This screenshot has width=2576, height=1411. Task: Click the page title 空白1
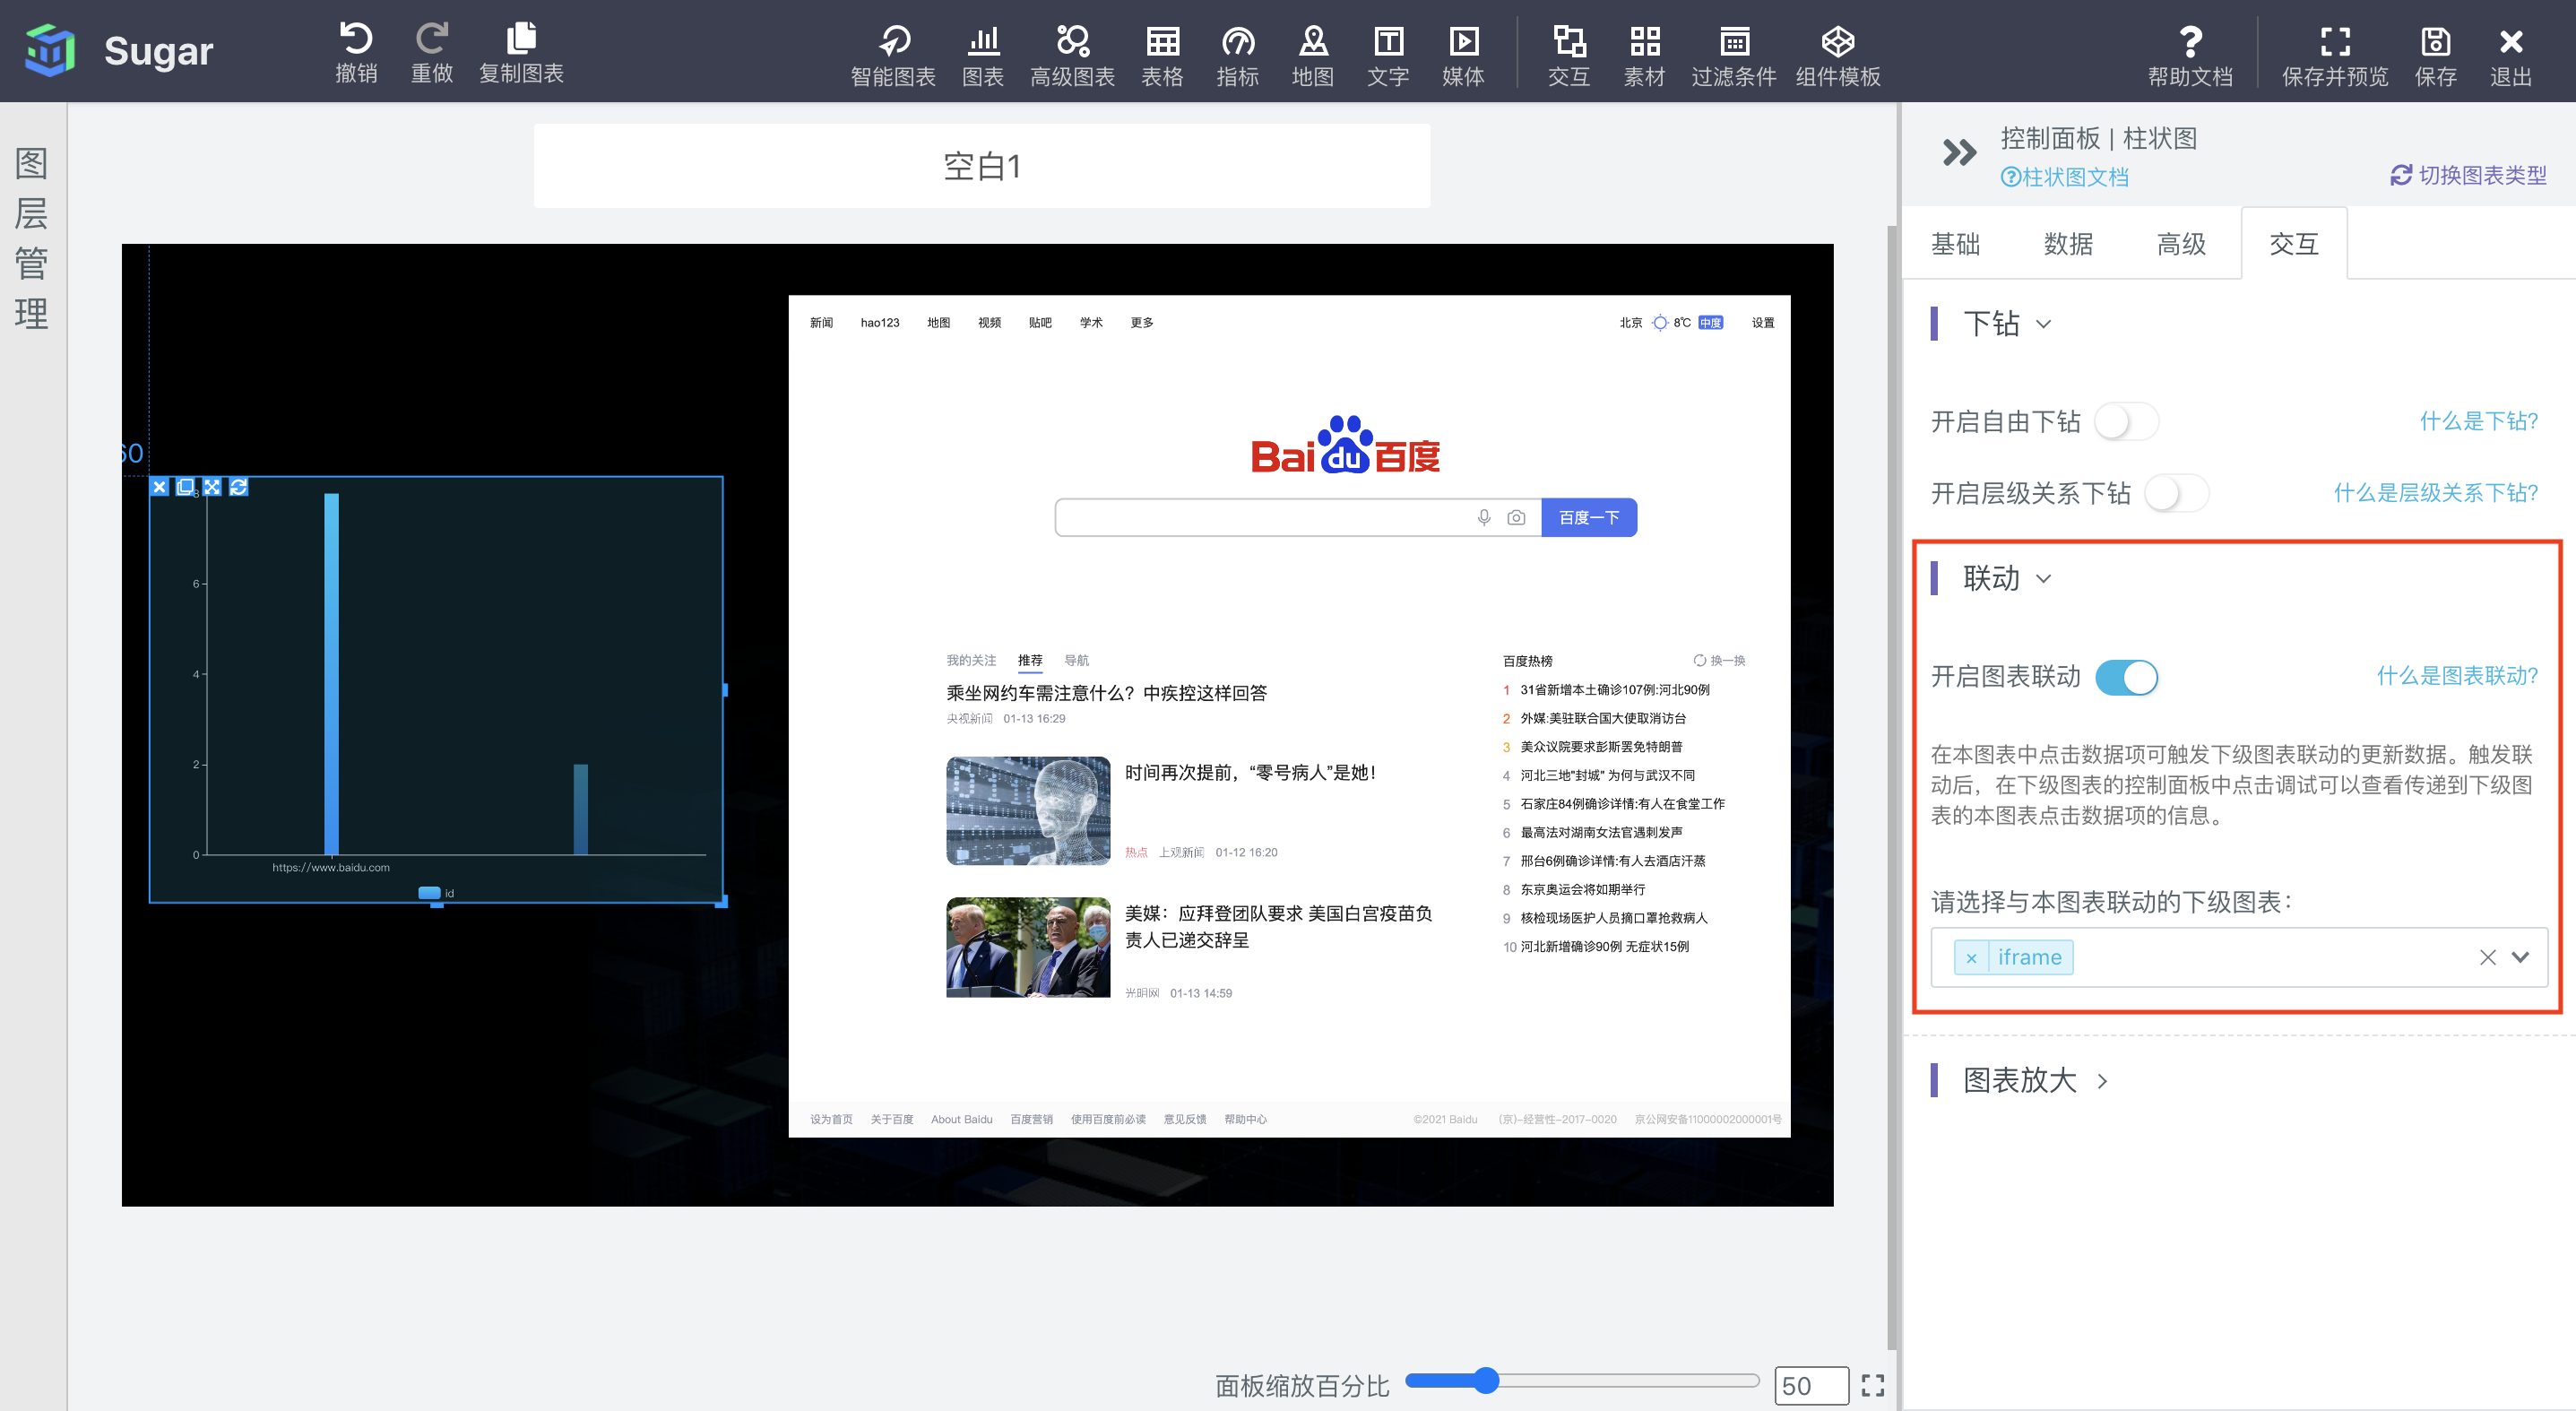coord(982,166)
